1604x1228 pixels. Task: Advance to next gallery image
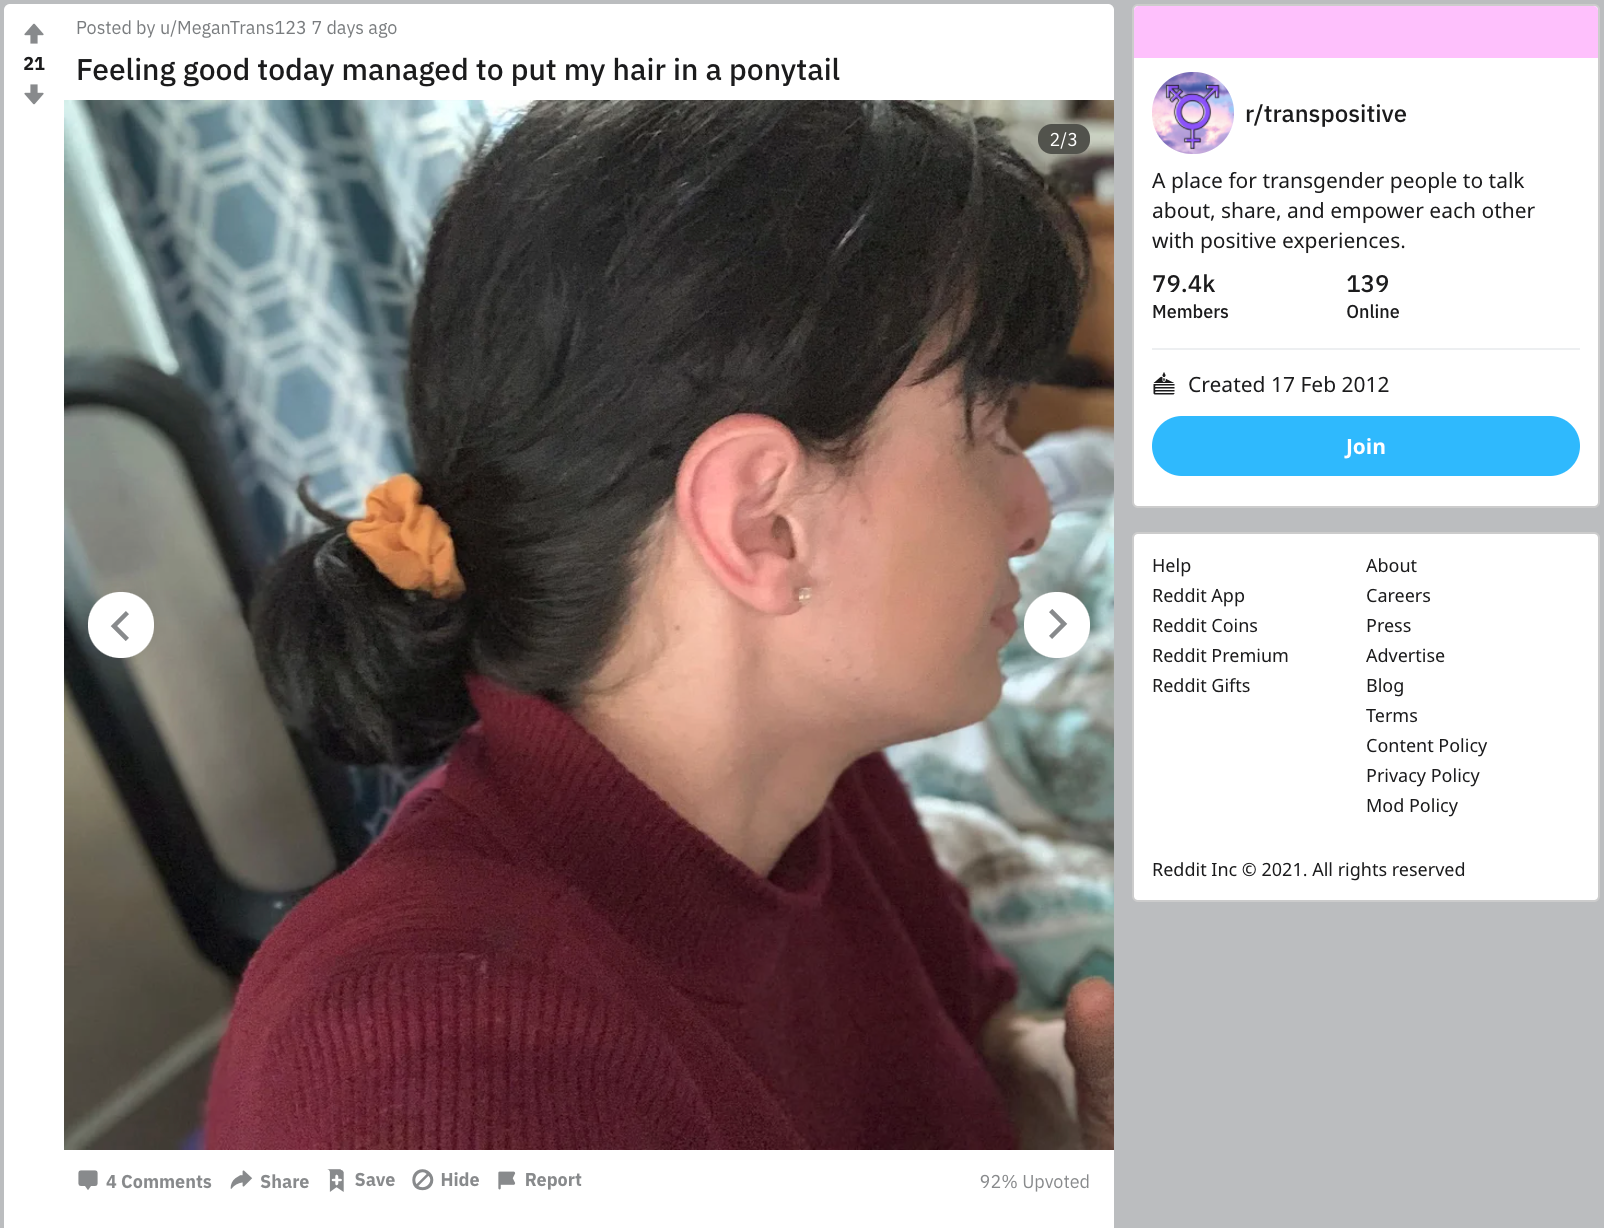[x=1057, y=625]
